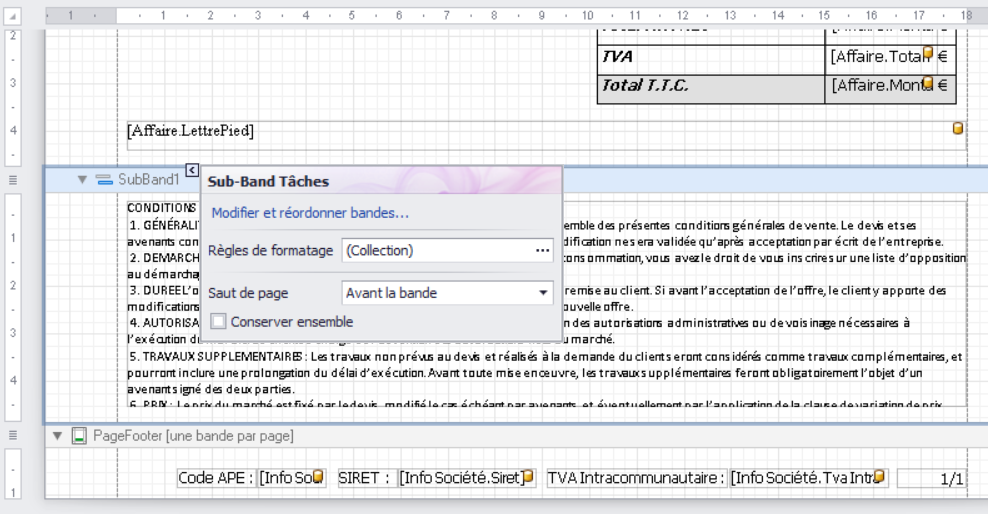988x514 pixels.
Task: Collapse the SubBand1 band
Action: [82, 180]
